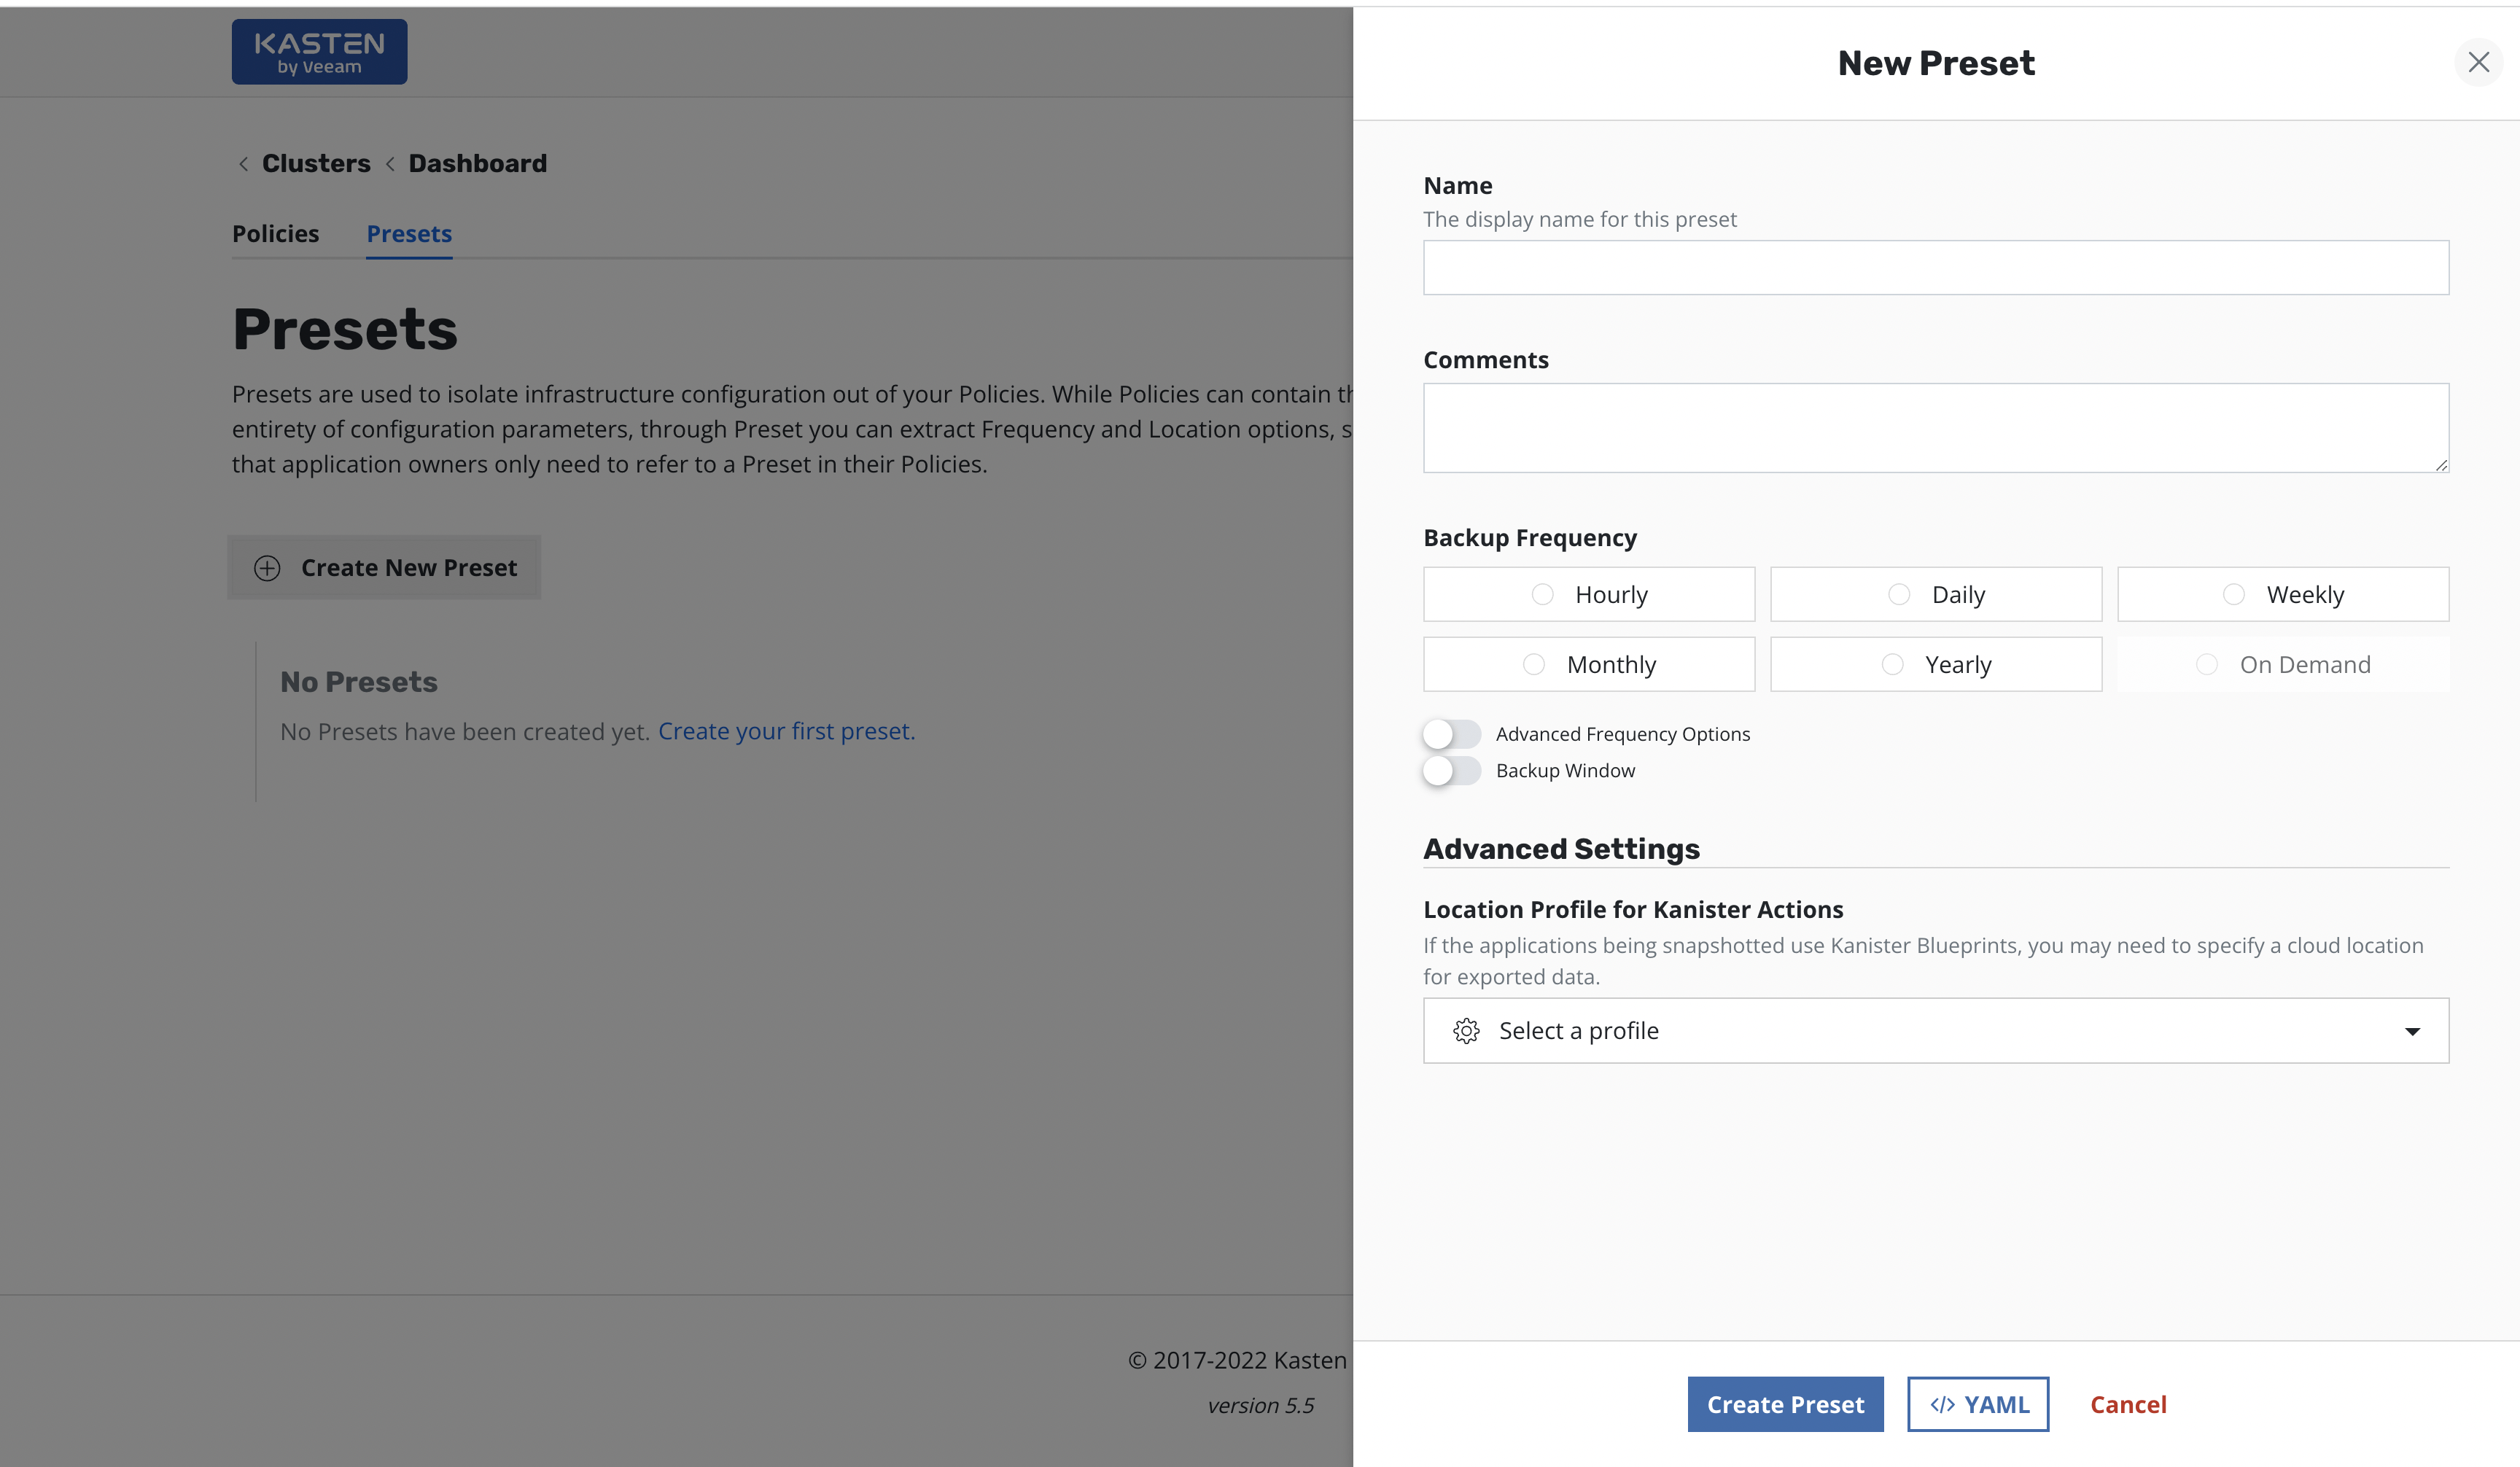
Task: Click the red Cancel link
Action: (2128, 1404)
